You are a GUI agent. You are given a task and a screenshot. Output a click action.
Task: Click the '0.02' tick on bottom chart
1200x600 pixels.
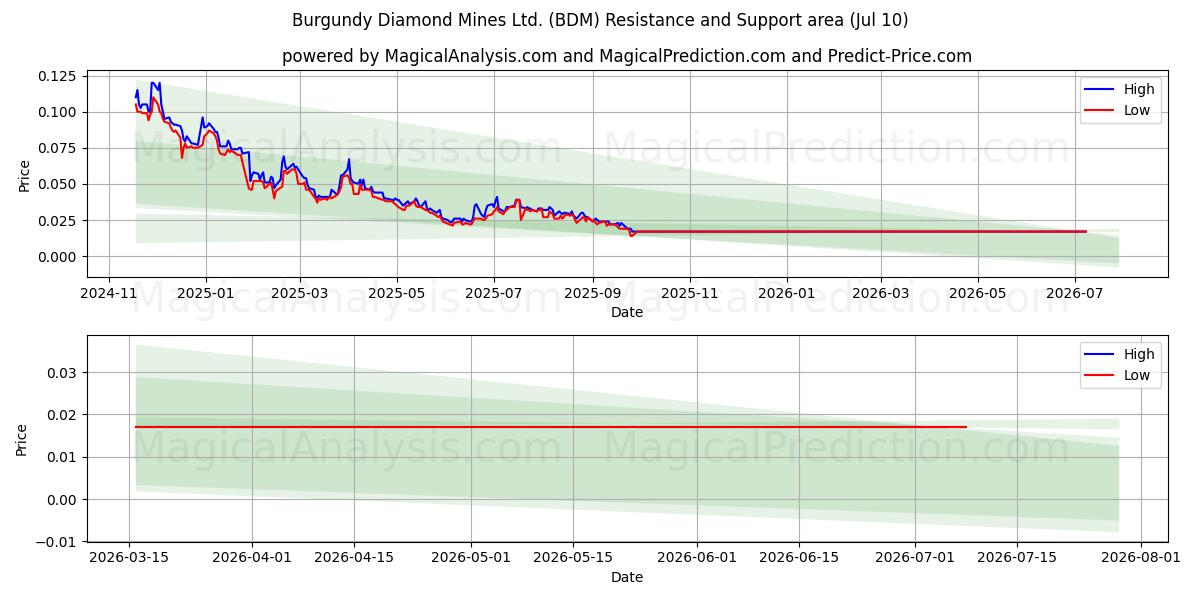click(62, 415)
